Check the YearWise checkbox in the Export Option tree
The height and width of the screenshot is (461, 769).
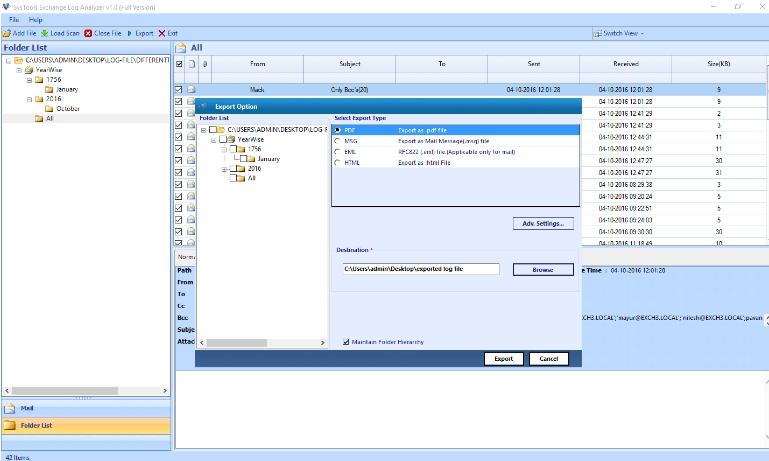(223, 139)
